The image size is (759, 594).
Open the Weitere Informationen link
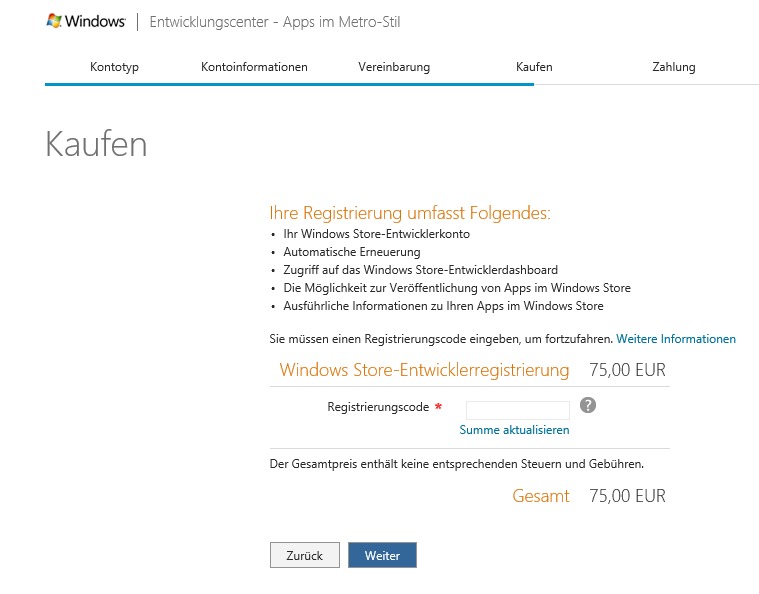676,339
